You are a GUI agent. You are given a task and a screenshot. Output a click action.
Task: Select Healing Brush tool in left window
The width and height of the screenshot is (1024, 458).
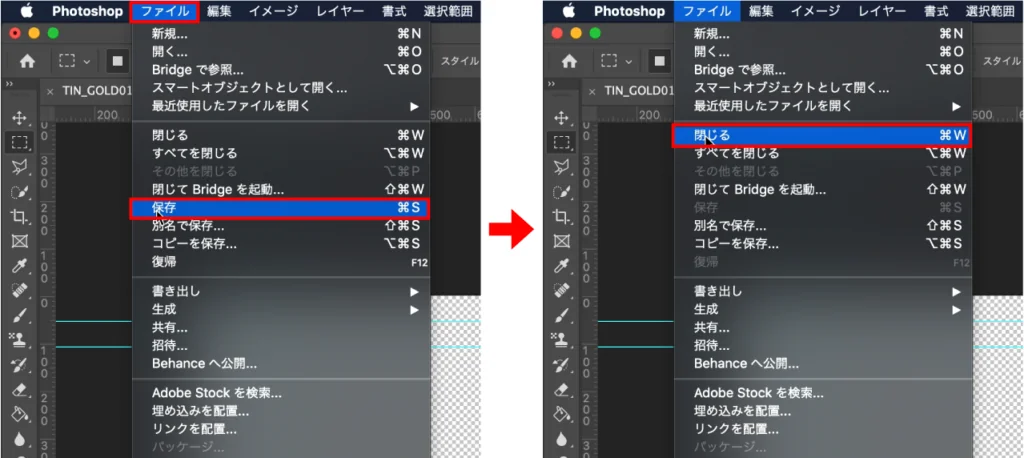pos(20,290)
